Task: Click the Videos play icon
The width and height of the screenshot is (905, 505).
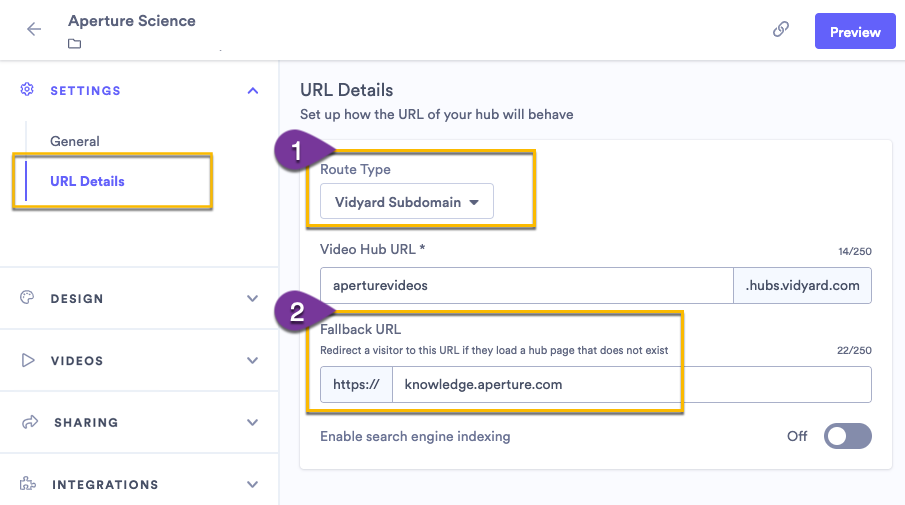Action: click(x=27, y=360)
